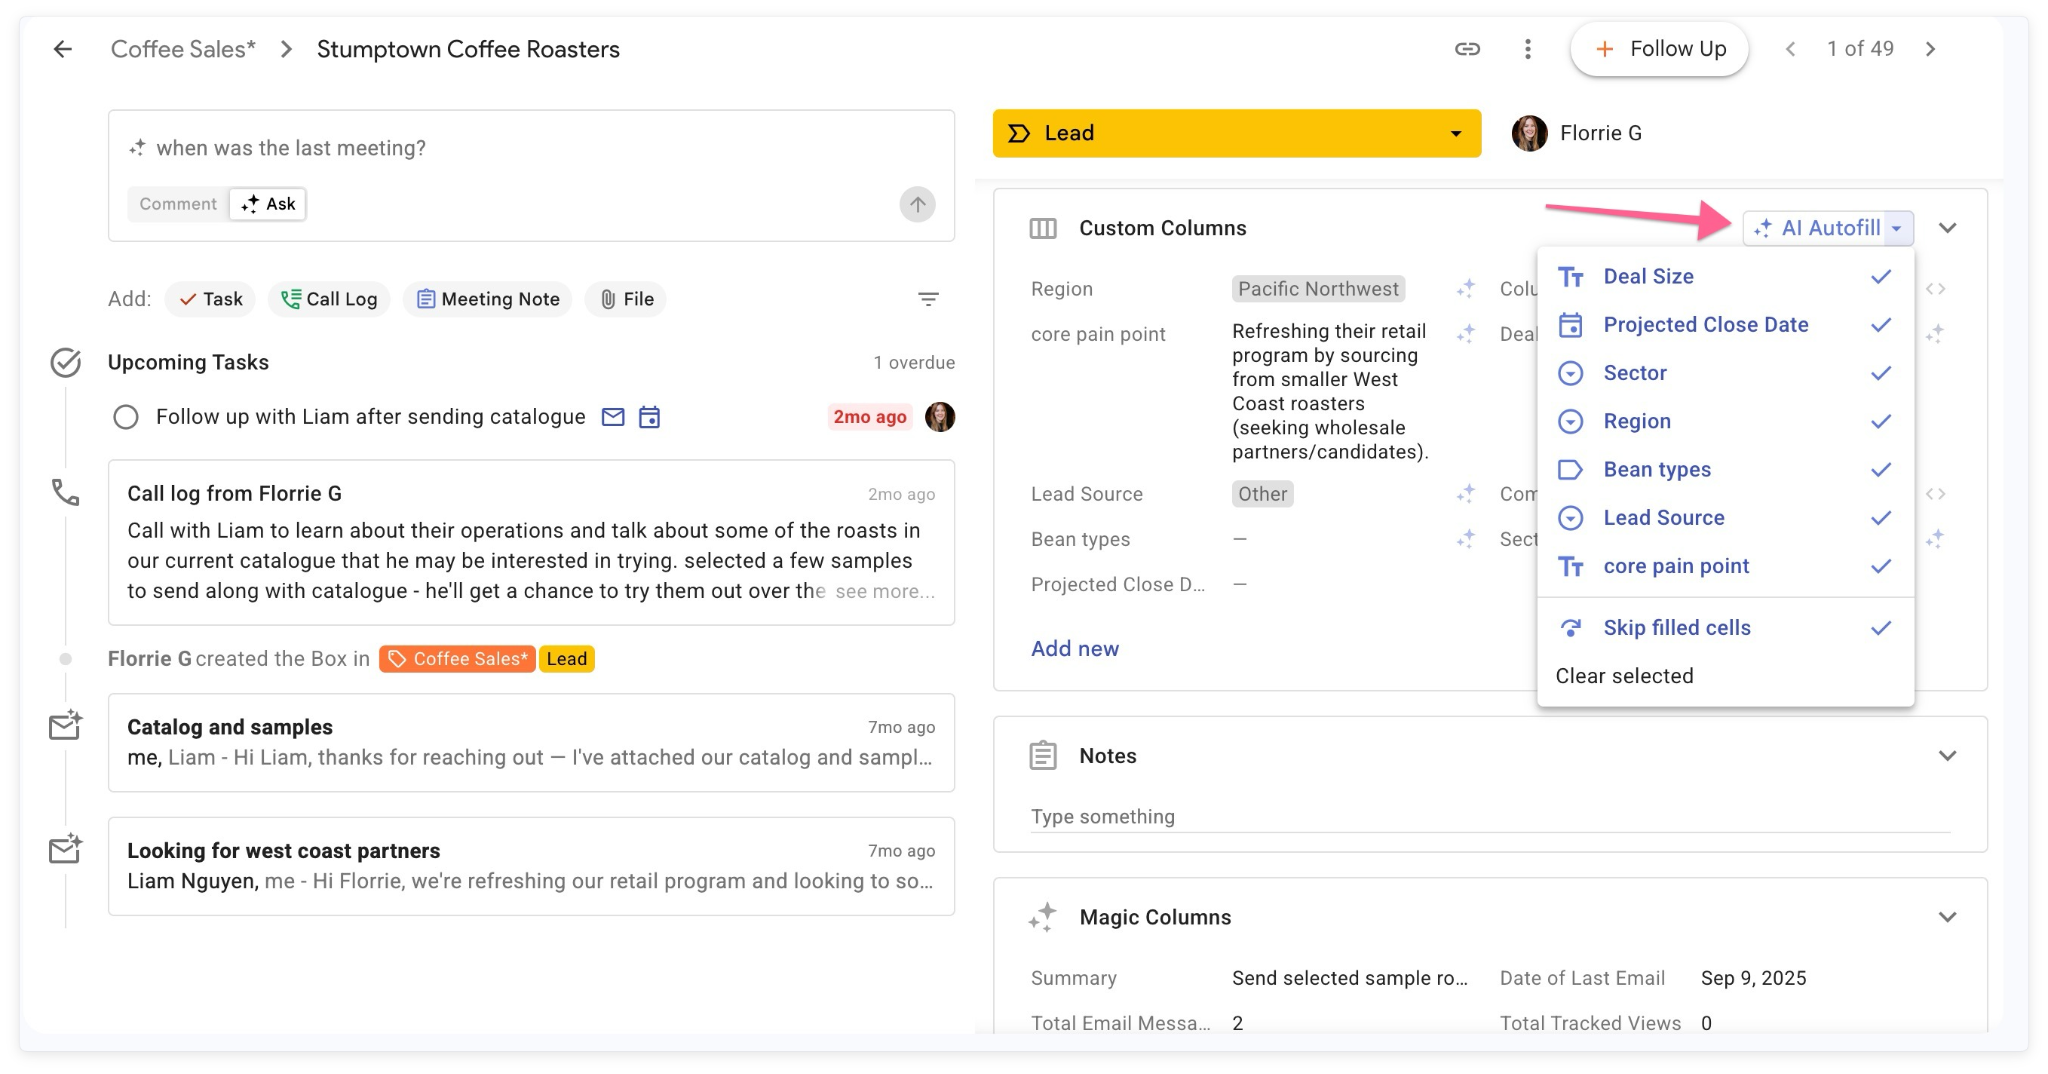Open the three-dot more options menu
This screenshot has height=1074, width=2048.
[1527, 49]
